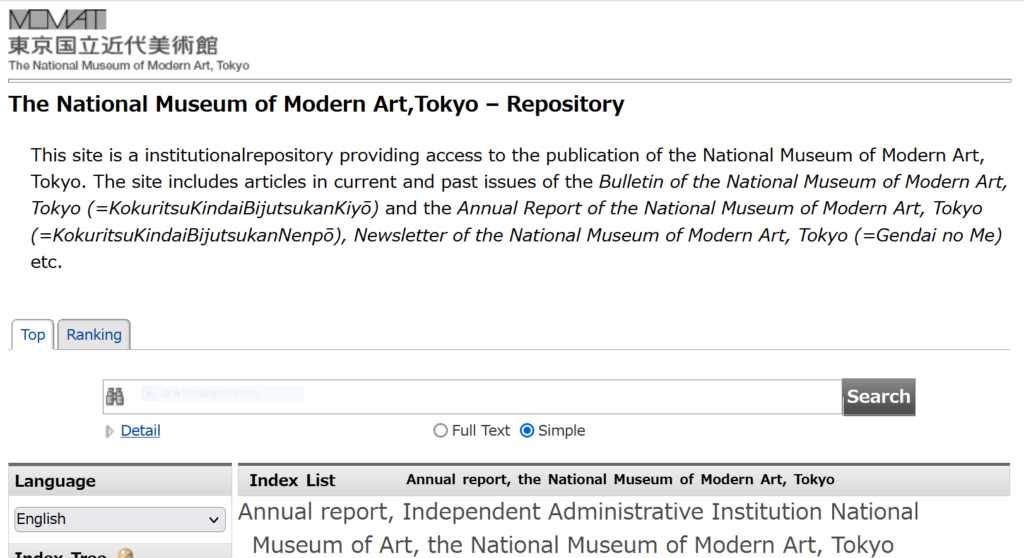Click the MOMAT logo at top
The height and width of the screenshot is (558, 1024).
click(x=57, y=20)
